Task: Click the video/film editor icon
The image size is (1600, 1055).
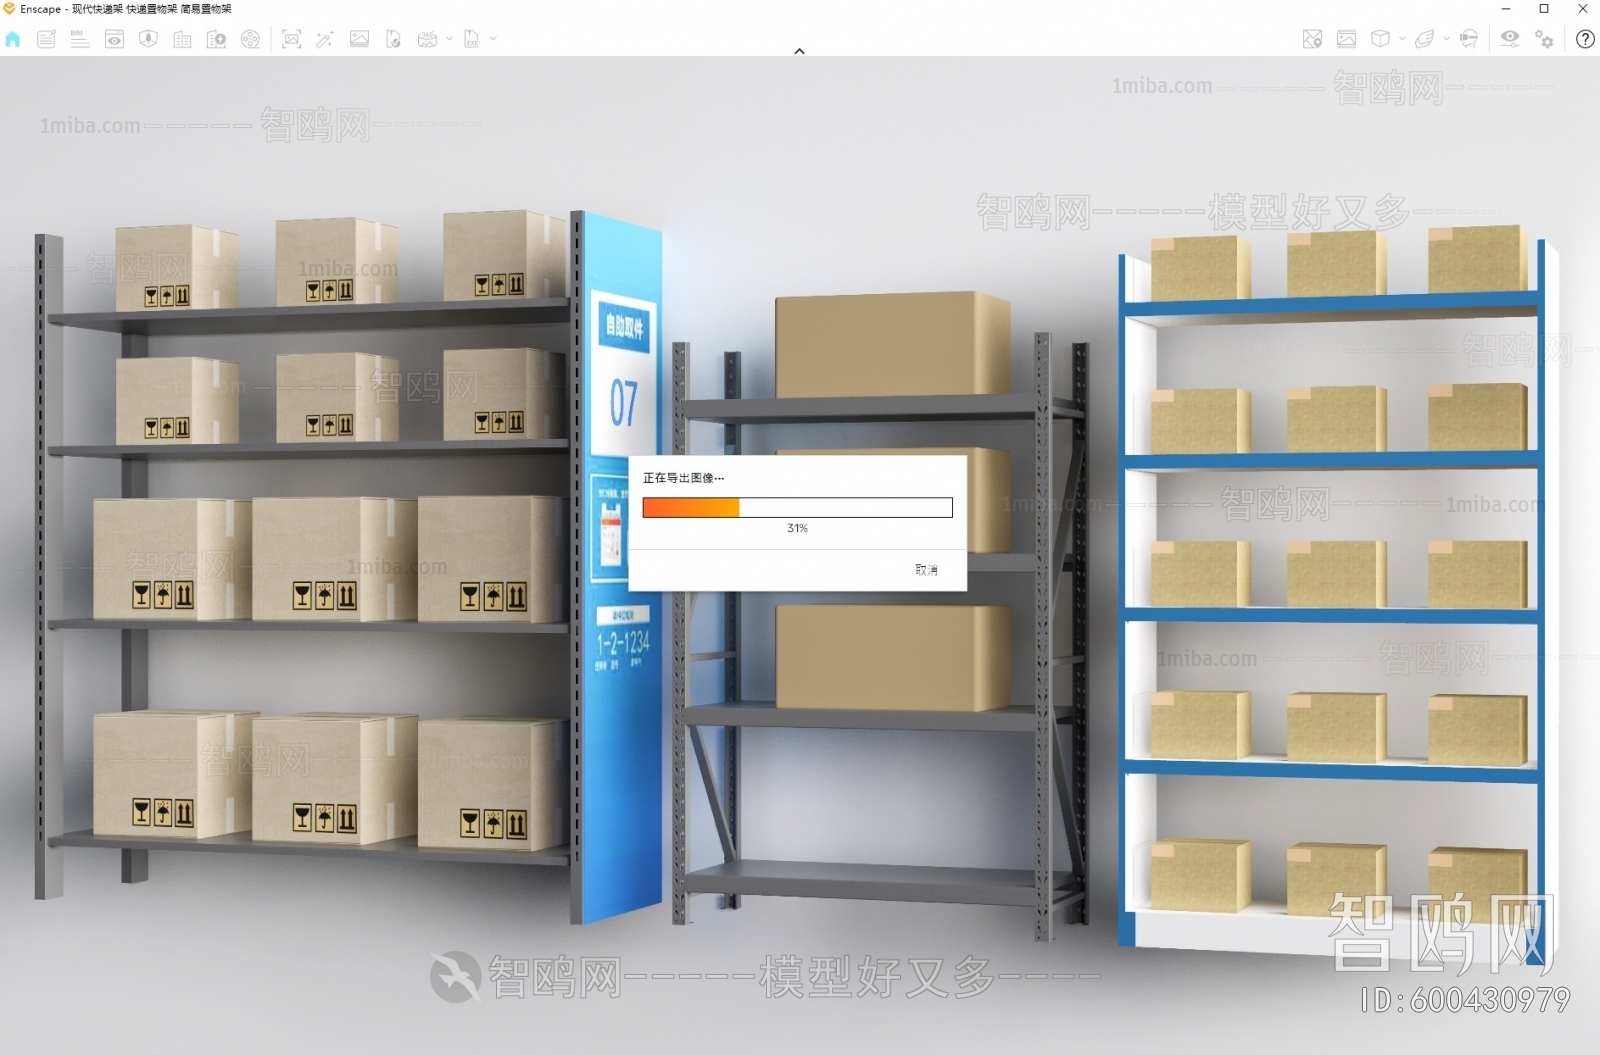Action: [251, 40]
